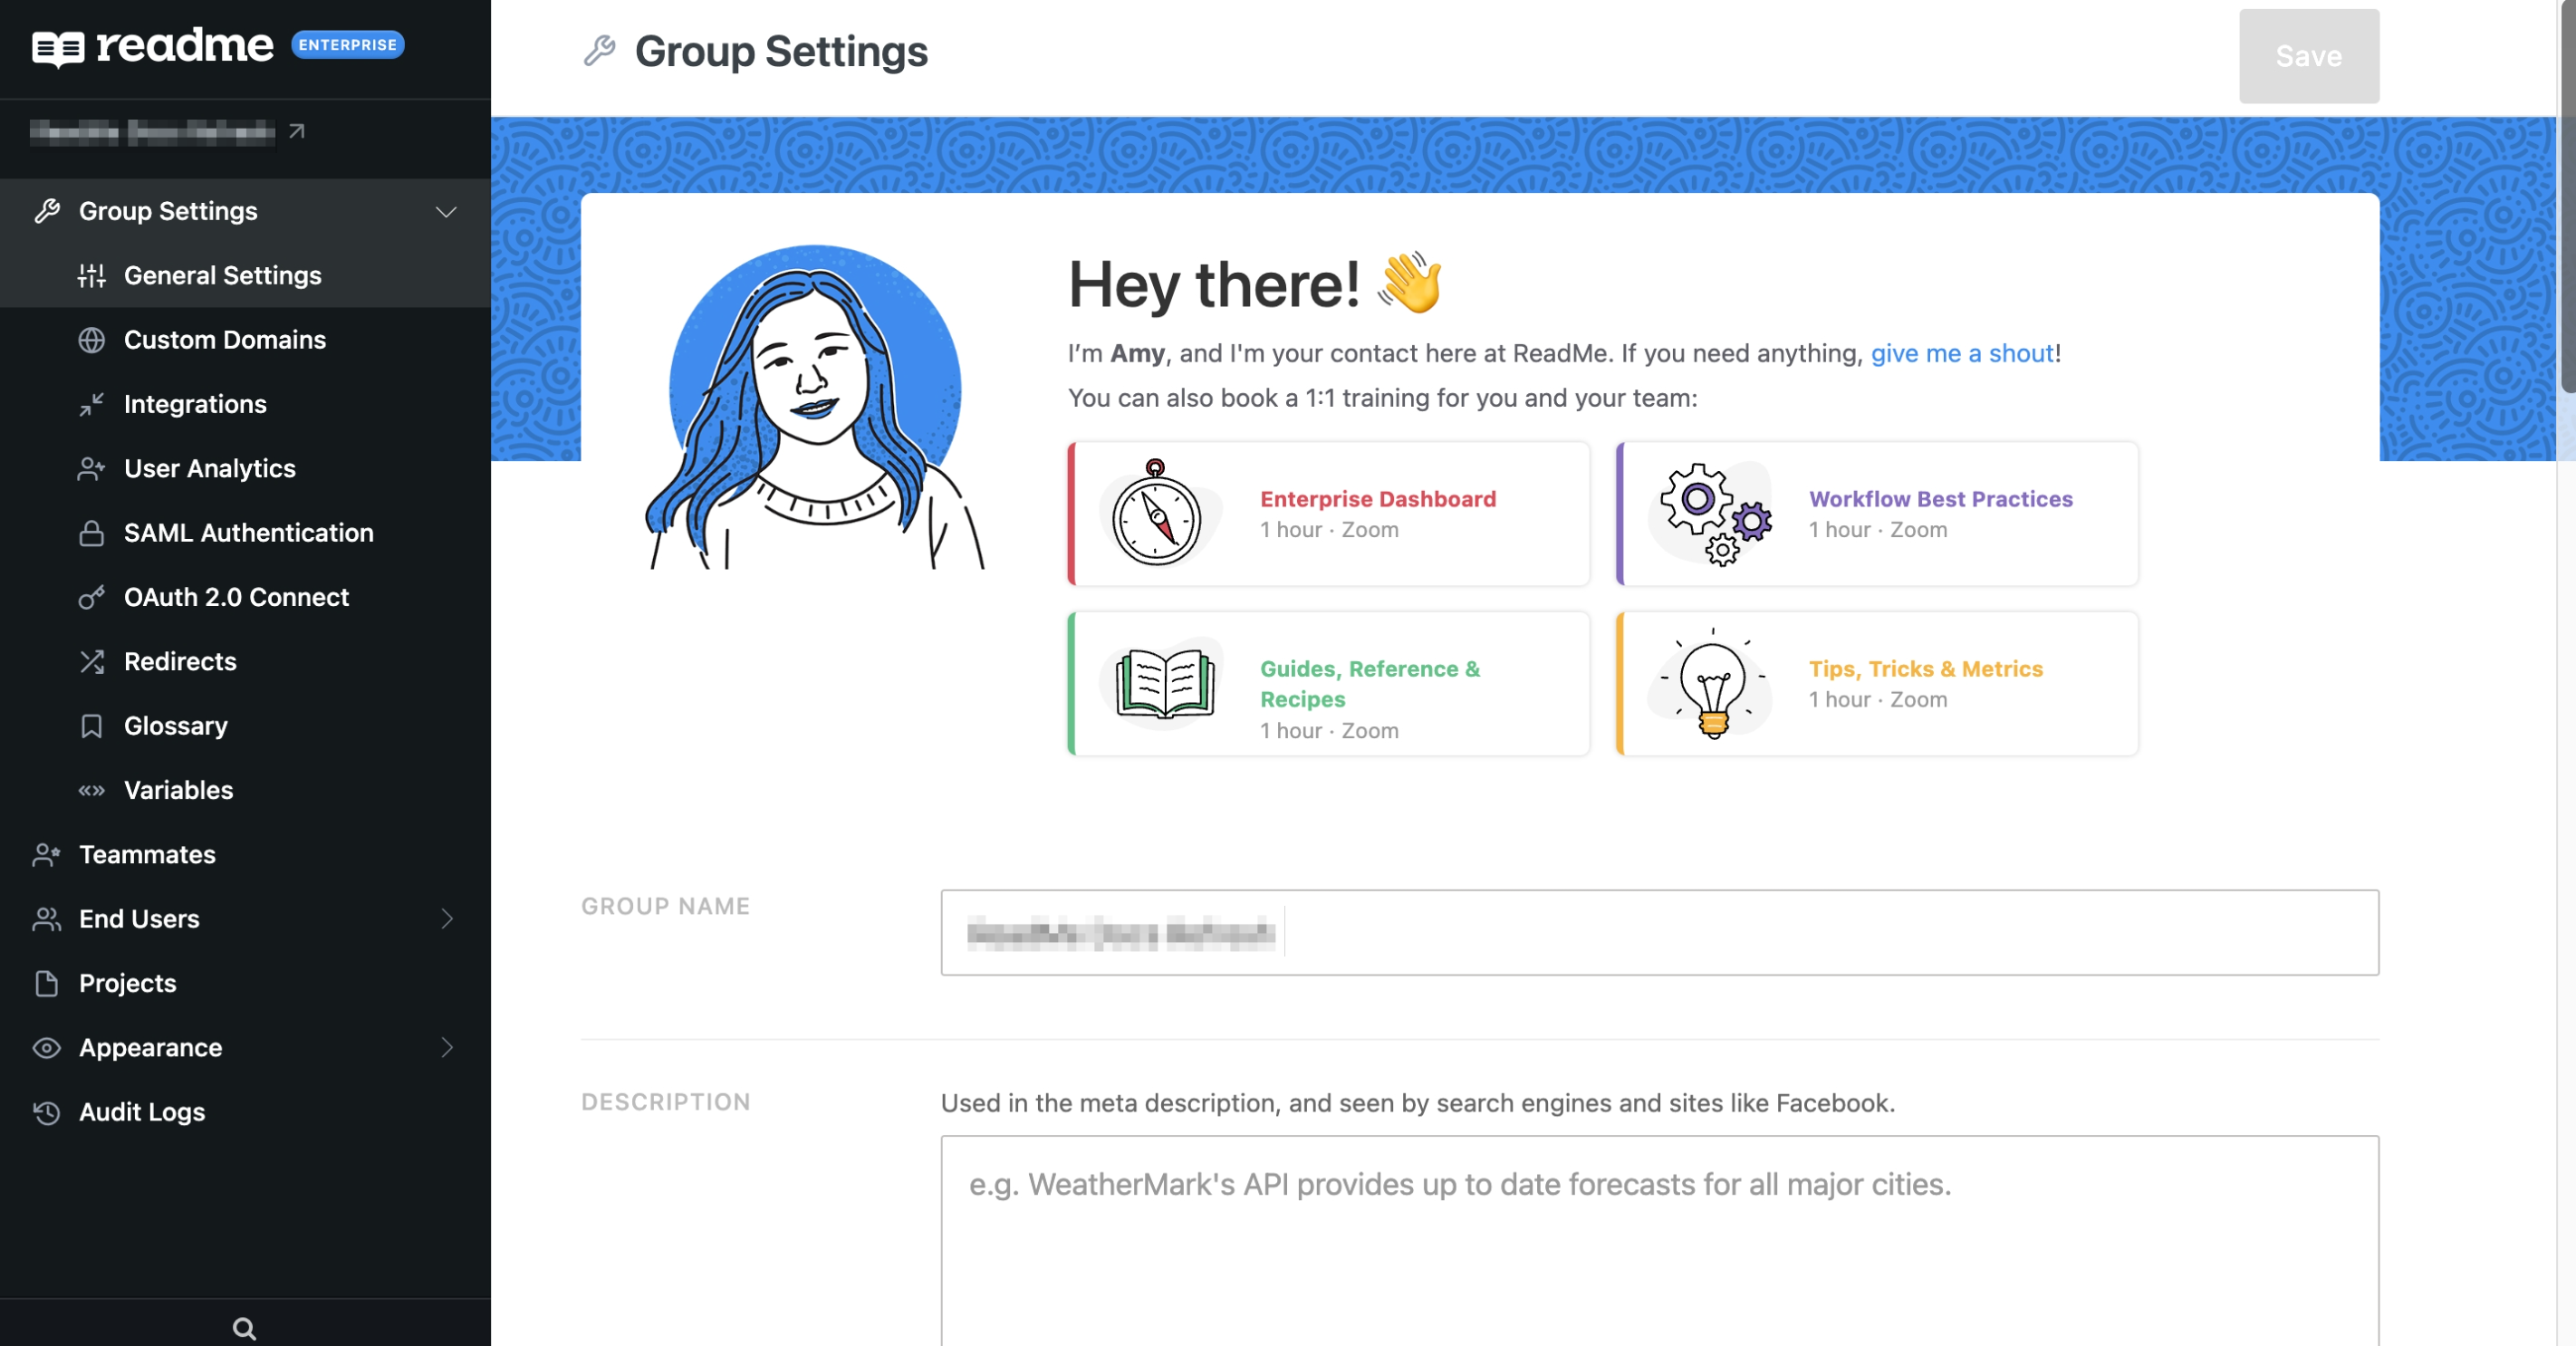Click the Save button

point(2307,56)
